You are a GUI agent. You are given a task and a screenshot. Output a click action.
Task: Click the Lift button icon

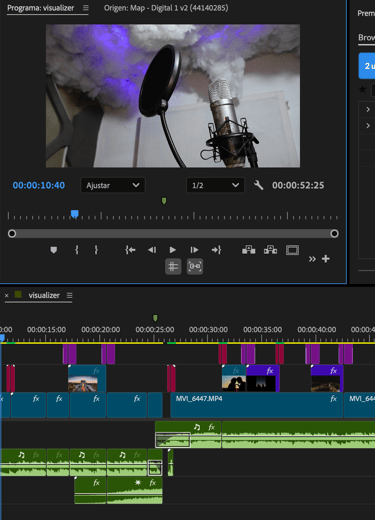[249, 250]
